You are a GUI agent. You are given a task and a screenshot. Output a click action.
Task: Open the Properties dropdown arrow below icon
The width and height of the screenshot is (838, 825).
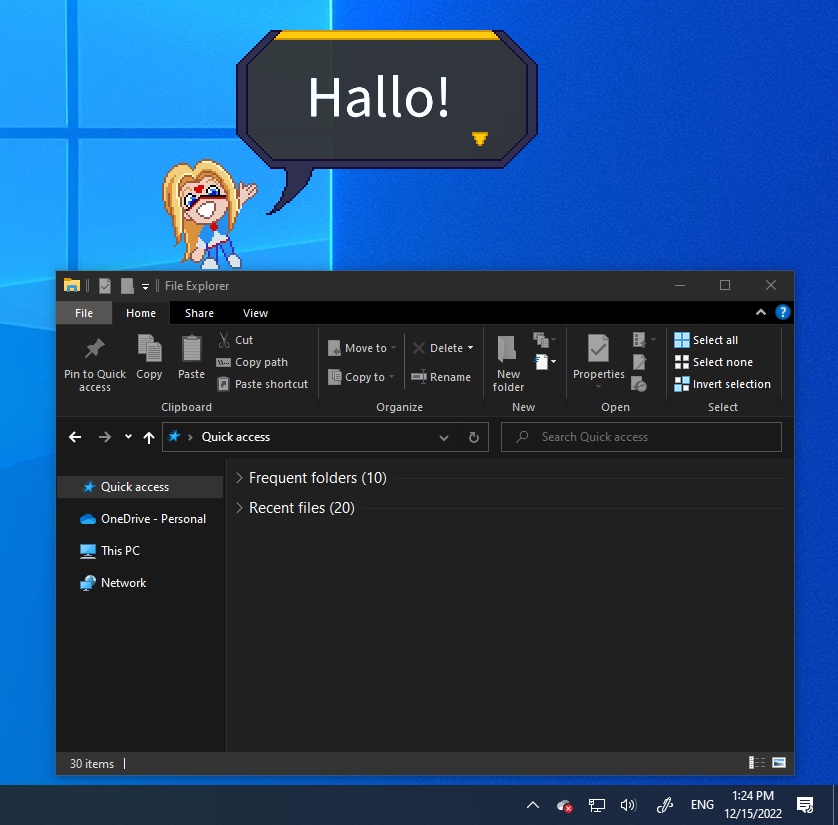pyautogui.click(x=599, y=387)
